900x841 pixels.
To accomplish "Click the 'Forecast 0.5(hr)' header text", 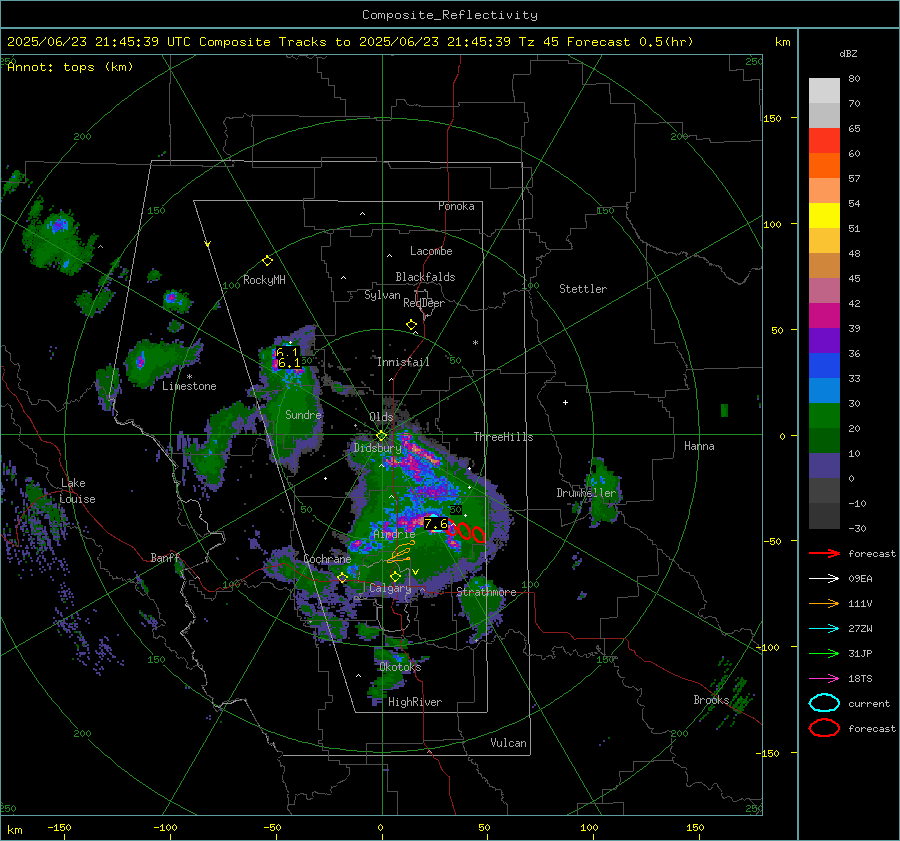I will coord(630,42).
